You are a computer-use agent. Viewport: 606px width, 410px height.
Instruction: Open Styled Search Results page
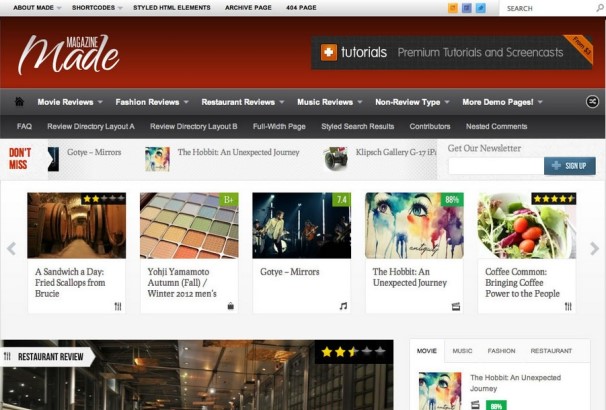coord(357,126)
